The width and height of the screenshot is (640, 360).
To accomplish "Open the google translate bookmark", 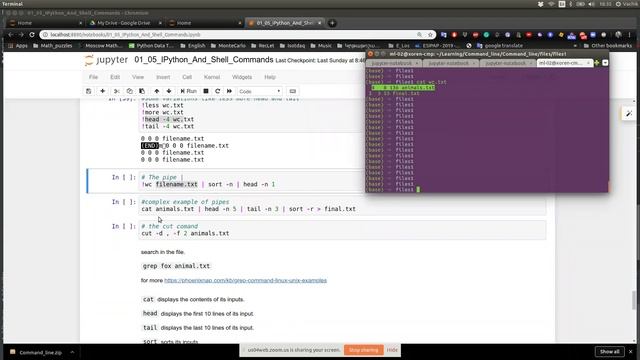I will coord(500,46).
